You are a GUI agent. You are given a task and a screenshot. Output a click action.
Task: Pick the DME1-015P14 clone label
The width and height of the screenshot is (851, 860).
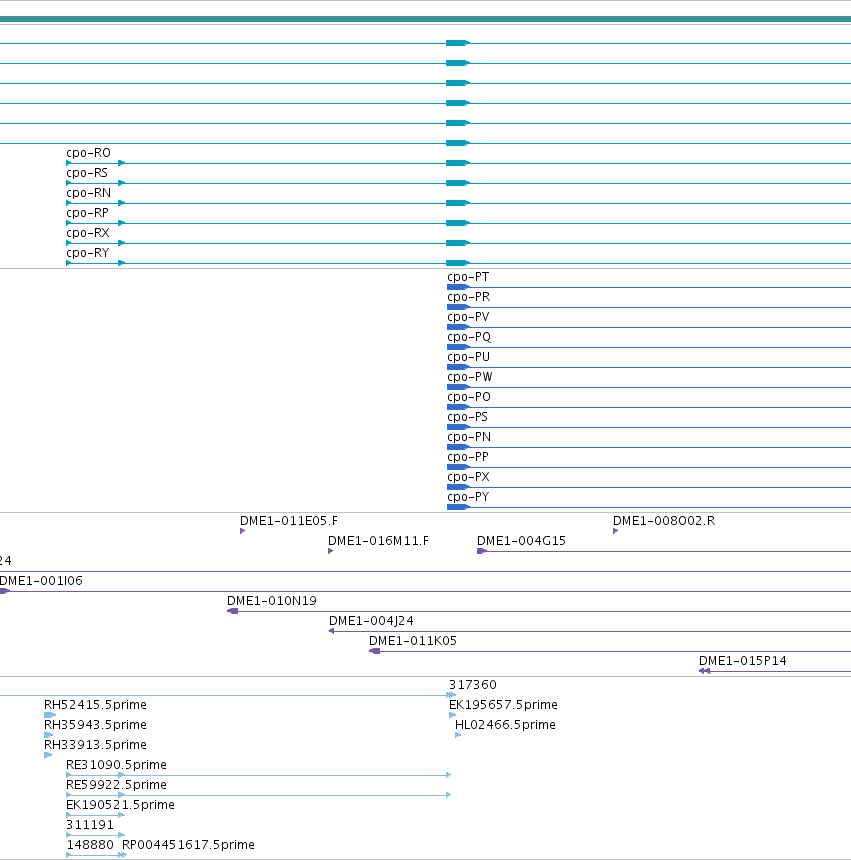pyautogui.click(x=742, y=661)
